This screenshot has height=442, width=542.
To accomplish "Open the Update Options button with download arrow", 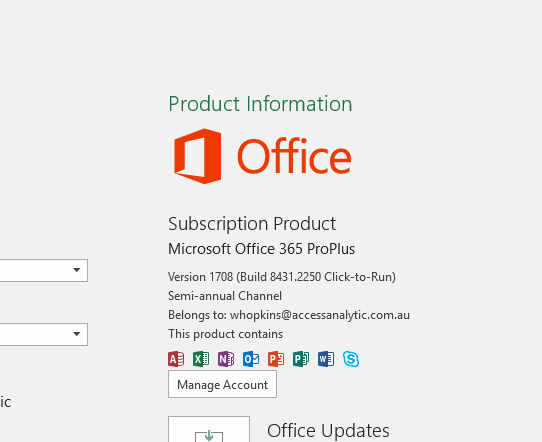I will pos(209,429).
